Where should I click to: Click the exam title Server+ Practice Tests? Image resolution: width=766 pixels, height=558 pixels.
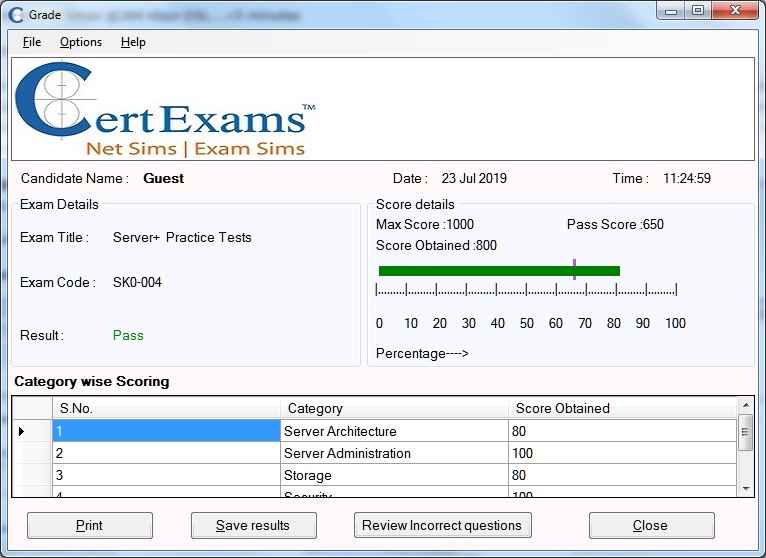point(182,237)
